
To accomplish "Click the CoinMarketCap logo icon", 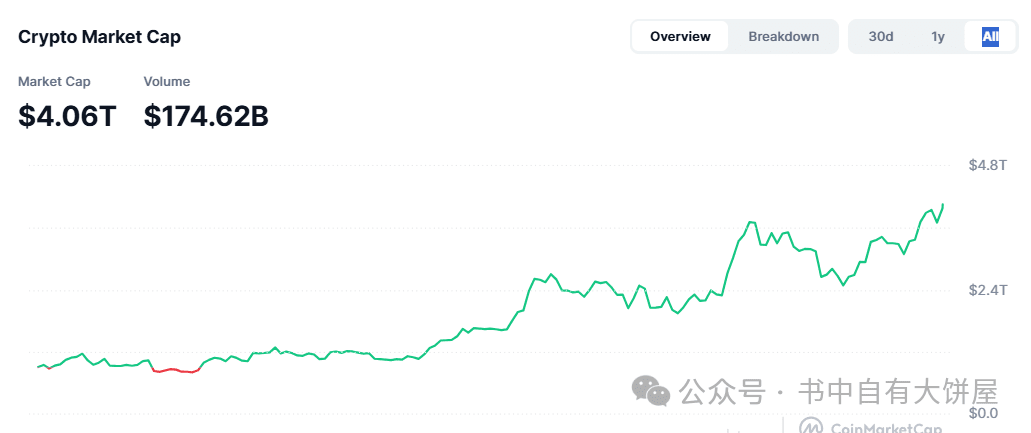I will (813, 427).
